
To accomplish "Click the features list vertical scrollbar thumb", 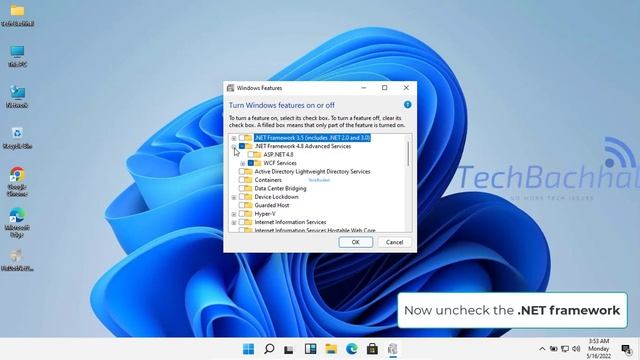I will (408, 154).
